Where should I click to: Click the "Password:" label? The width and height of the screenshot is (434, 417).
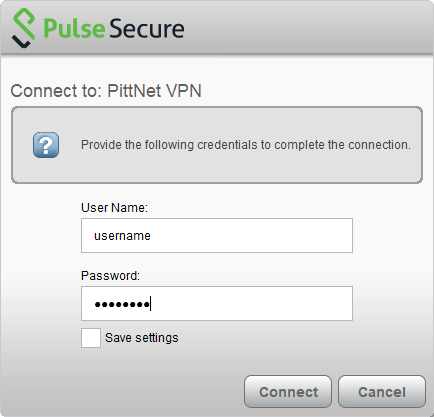pyautogui.click(x=110, y=276)
